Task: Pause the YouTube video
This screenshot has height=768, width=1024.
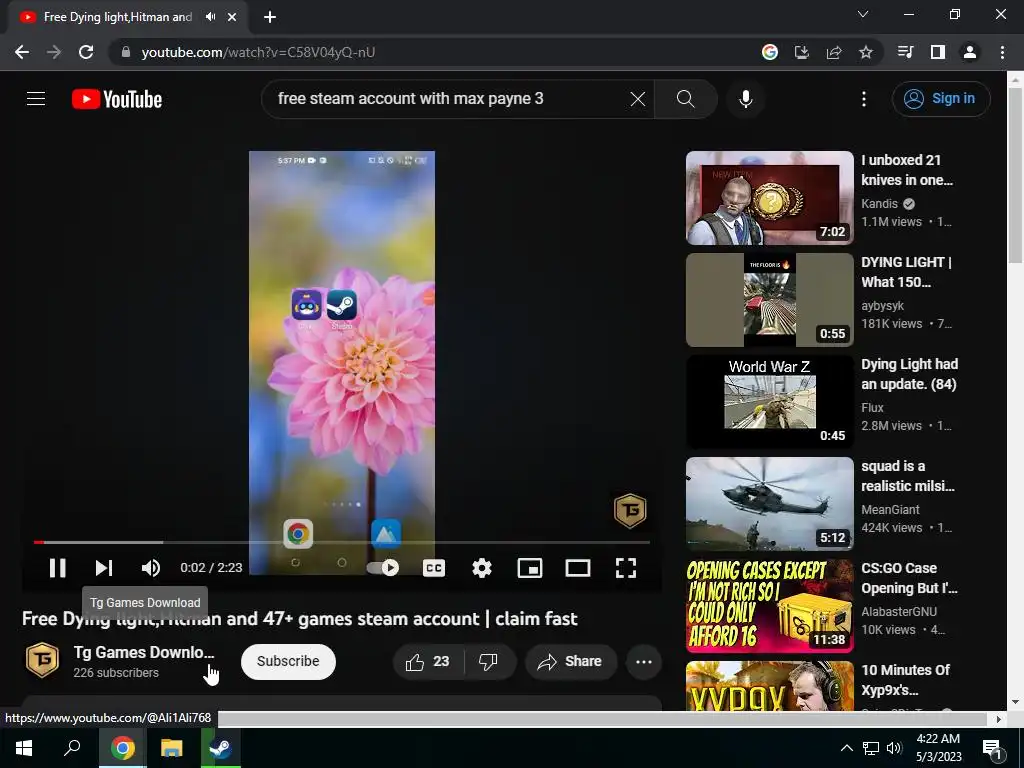Action: pyautogui.click(x=57, y=568)
